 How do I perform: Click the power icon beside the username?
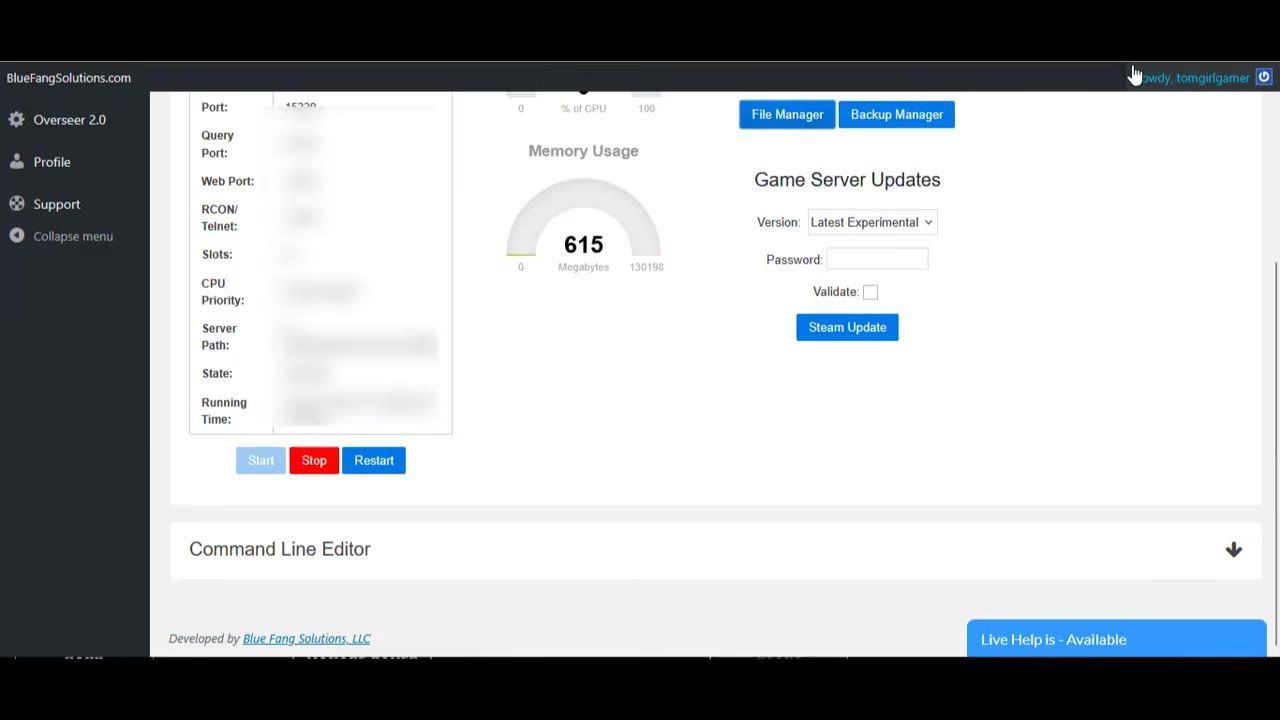pos(1264,77)
